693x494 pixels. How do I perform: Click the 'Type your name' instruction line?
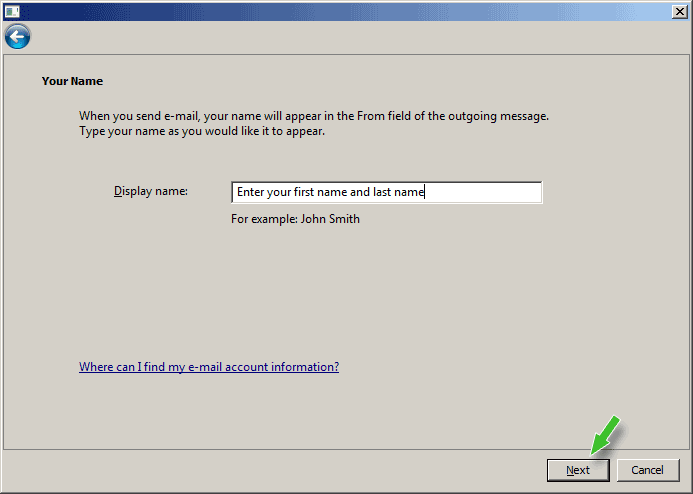[x=202, y=131]
